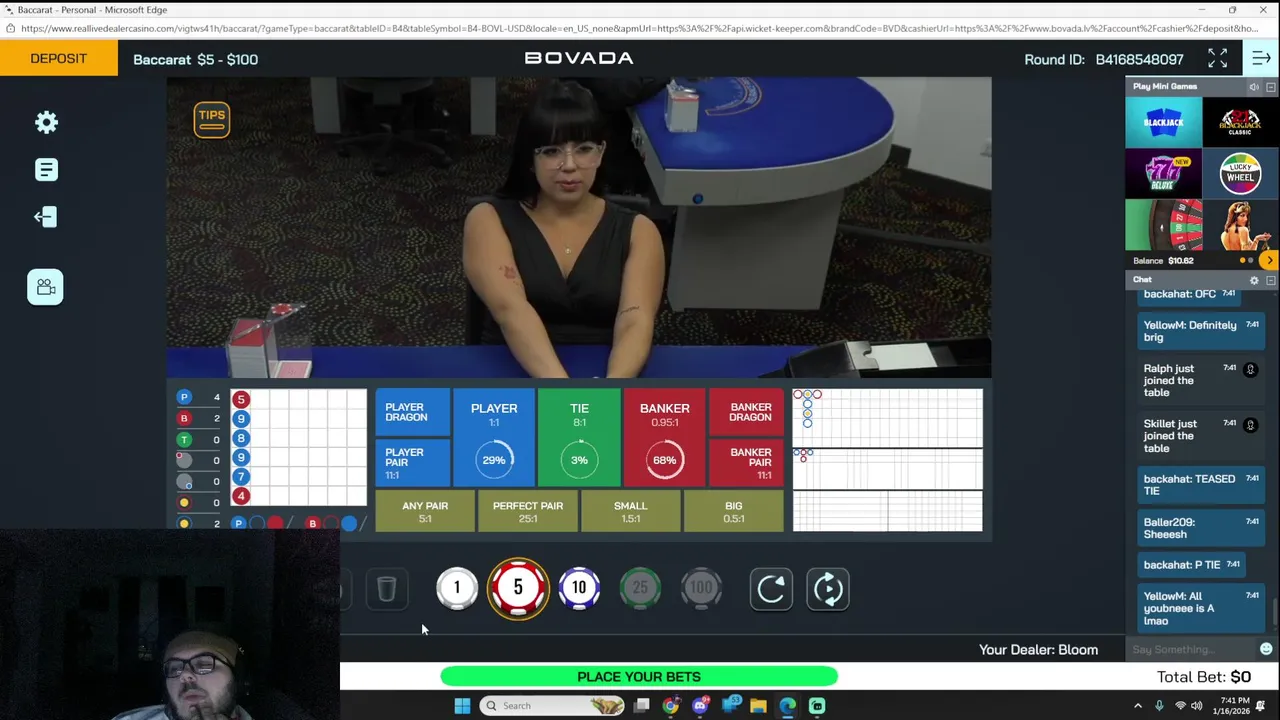Open the game rules document icon

pyautogui.click(x=46, y=170)
